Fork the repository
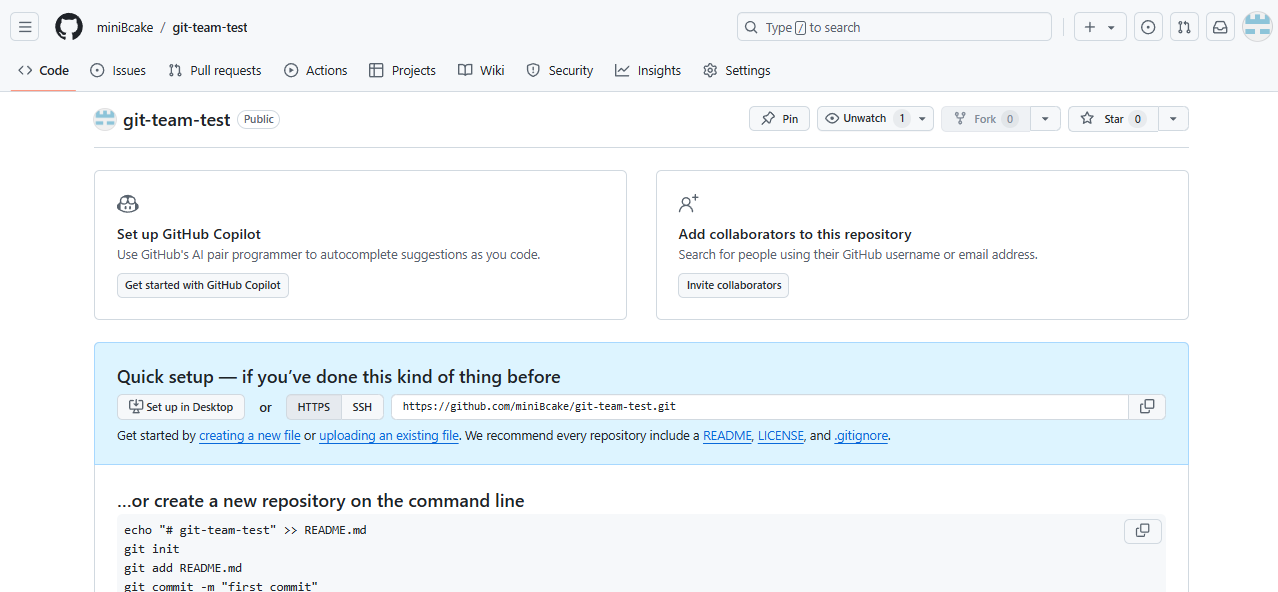1278x592 pixels. 985,119
